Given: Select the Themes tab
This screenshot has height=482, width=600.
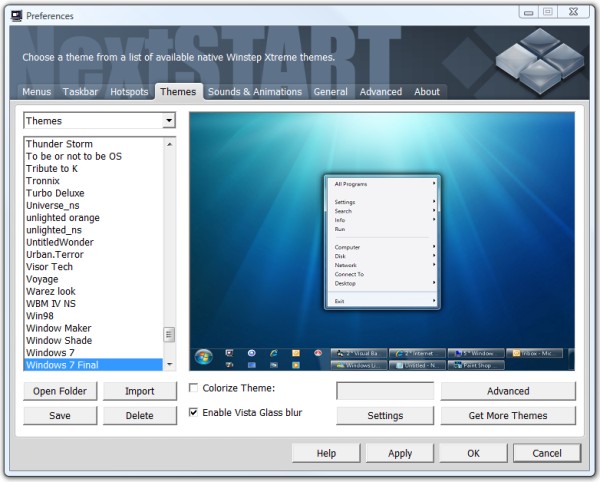Looking at the screenshot, I should 178,92.
